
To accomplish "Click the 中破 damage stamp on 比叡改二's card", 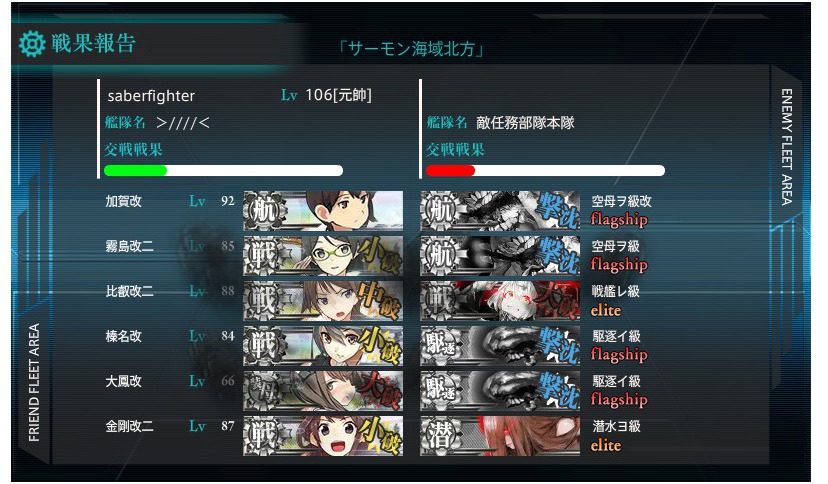I will (380, 300).
